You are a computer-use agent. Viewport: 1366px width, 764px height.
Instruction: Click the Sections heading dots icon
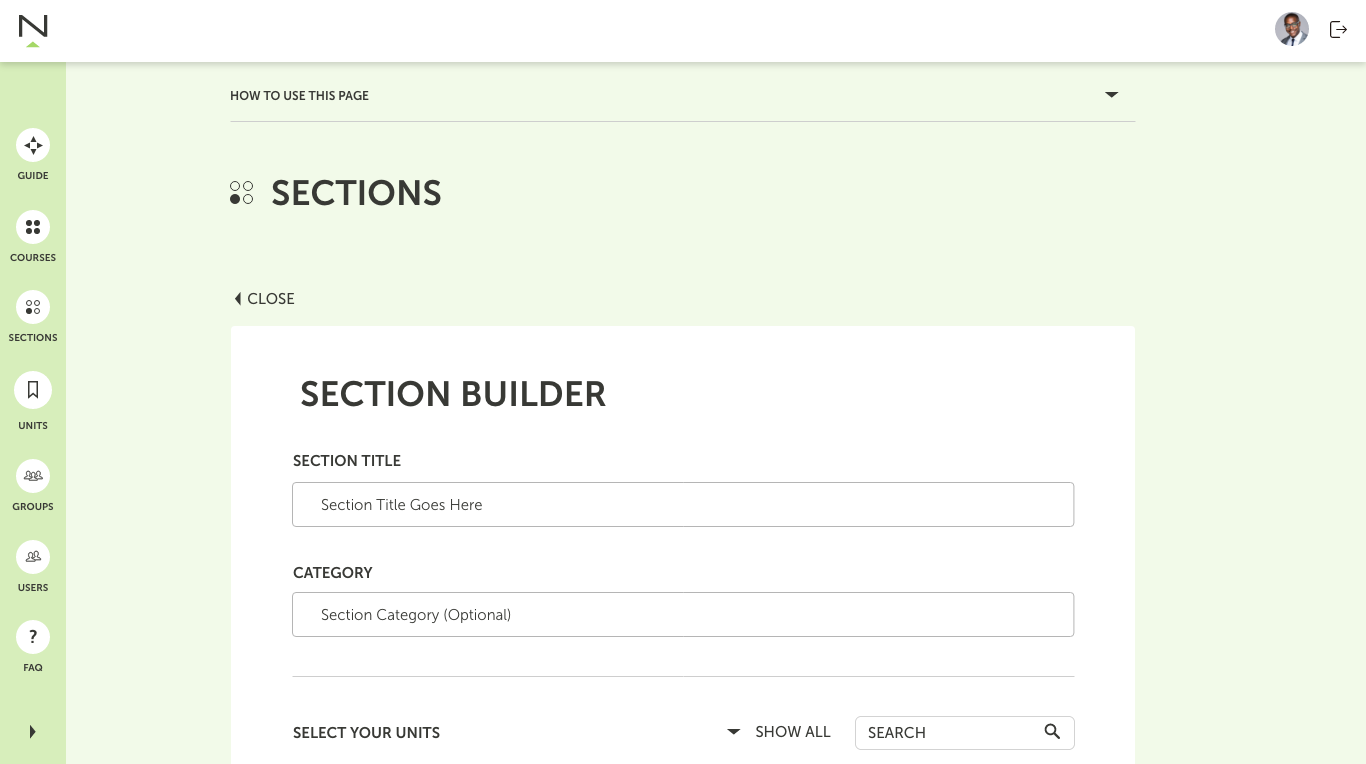[x=241, y=193]
